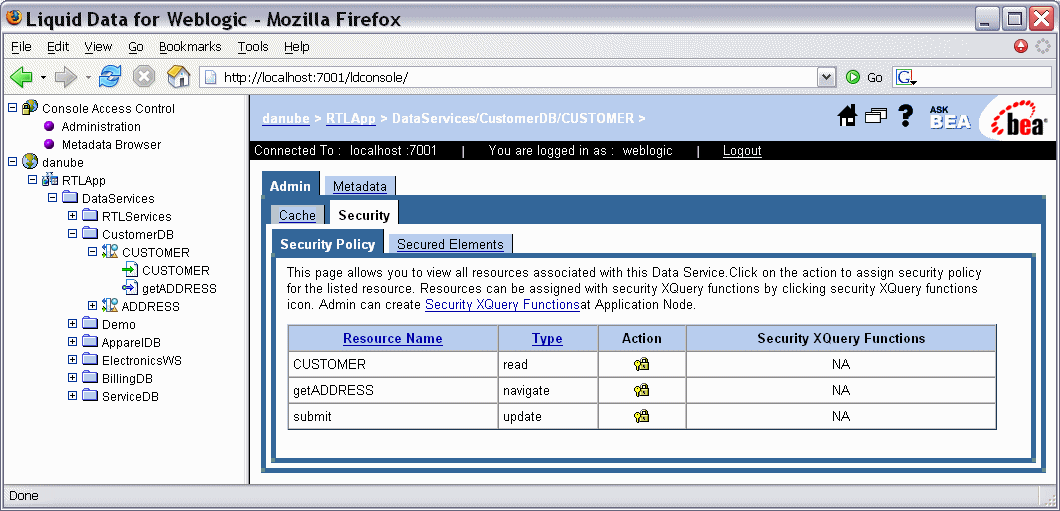Reload the page with the Firefox refresh button
The width and height of the screenshot is (1060, 511).
110,77
